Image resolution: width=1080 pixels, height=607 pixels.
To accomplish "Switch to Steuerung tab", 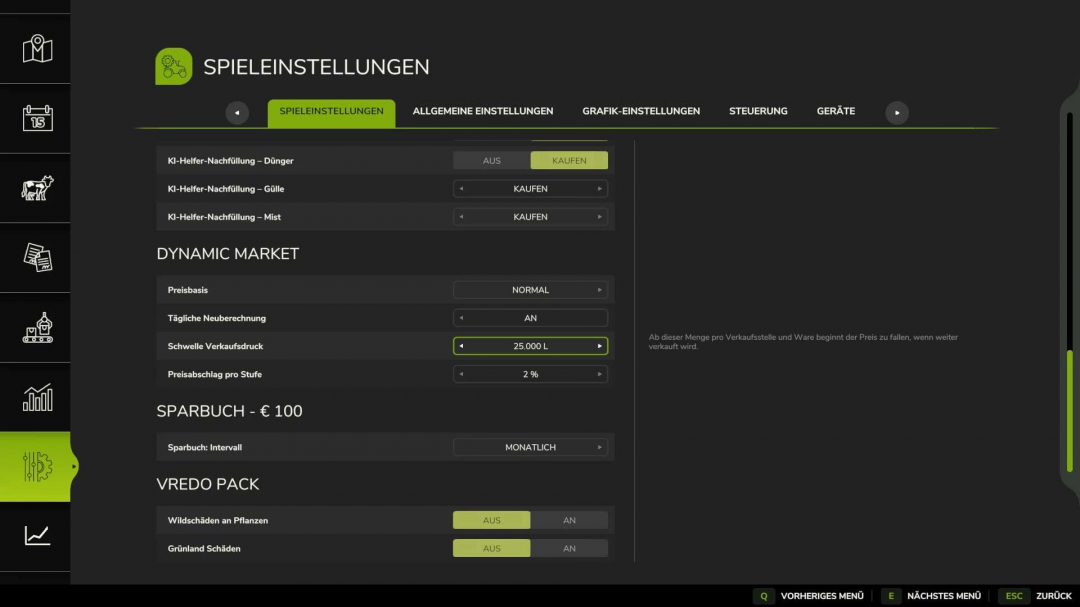I will tap(758, 111).
